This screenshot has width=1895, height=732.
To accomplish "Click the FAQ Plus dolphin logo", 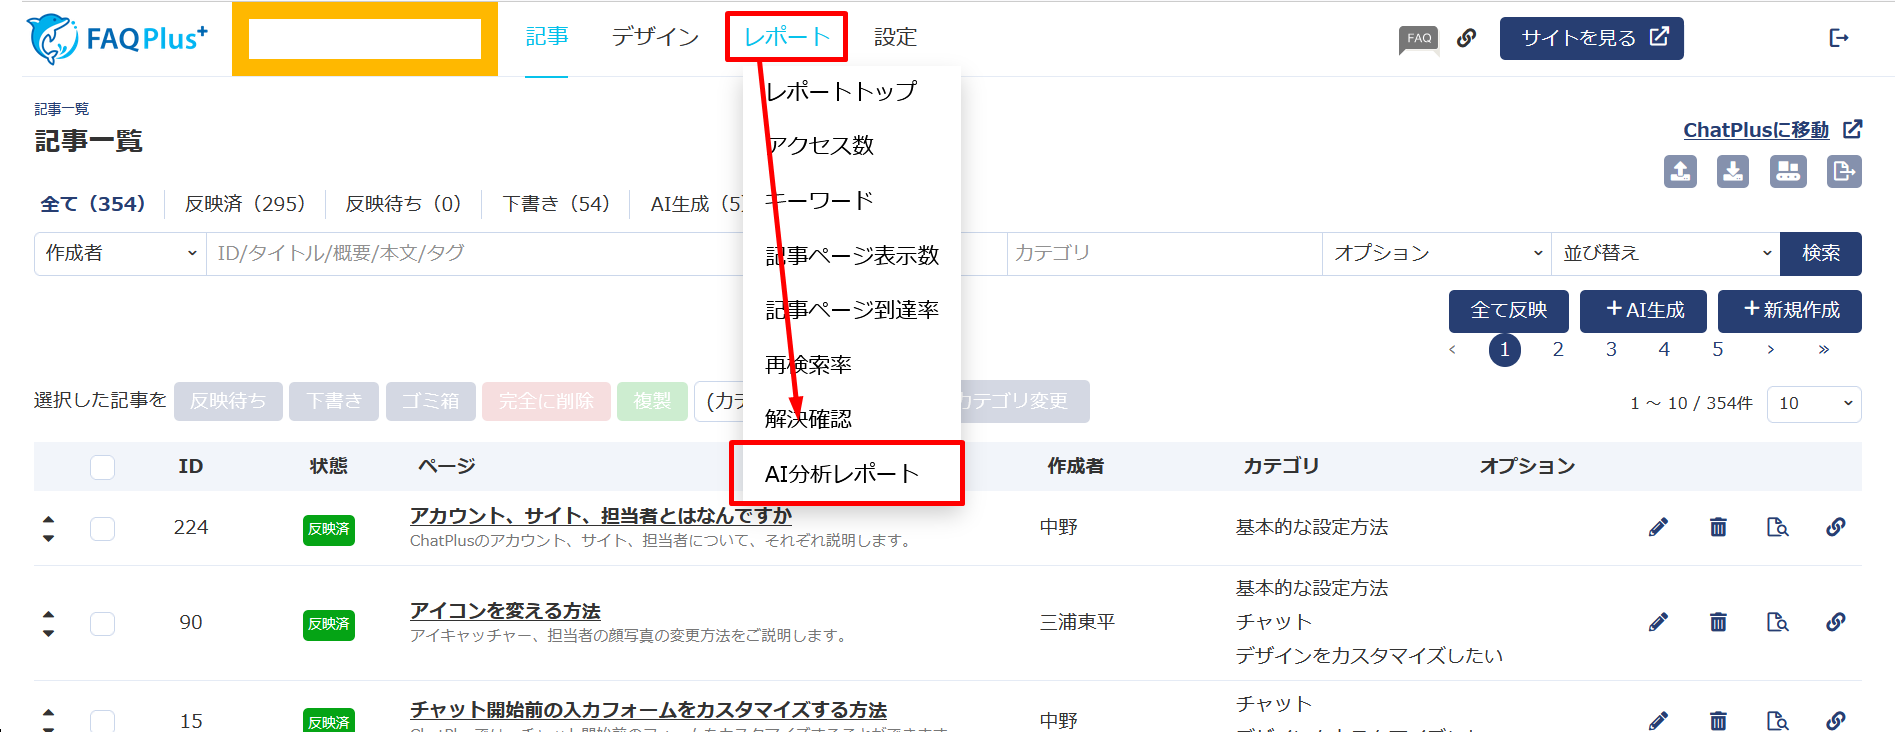I will coord(117,39).
